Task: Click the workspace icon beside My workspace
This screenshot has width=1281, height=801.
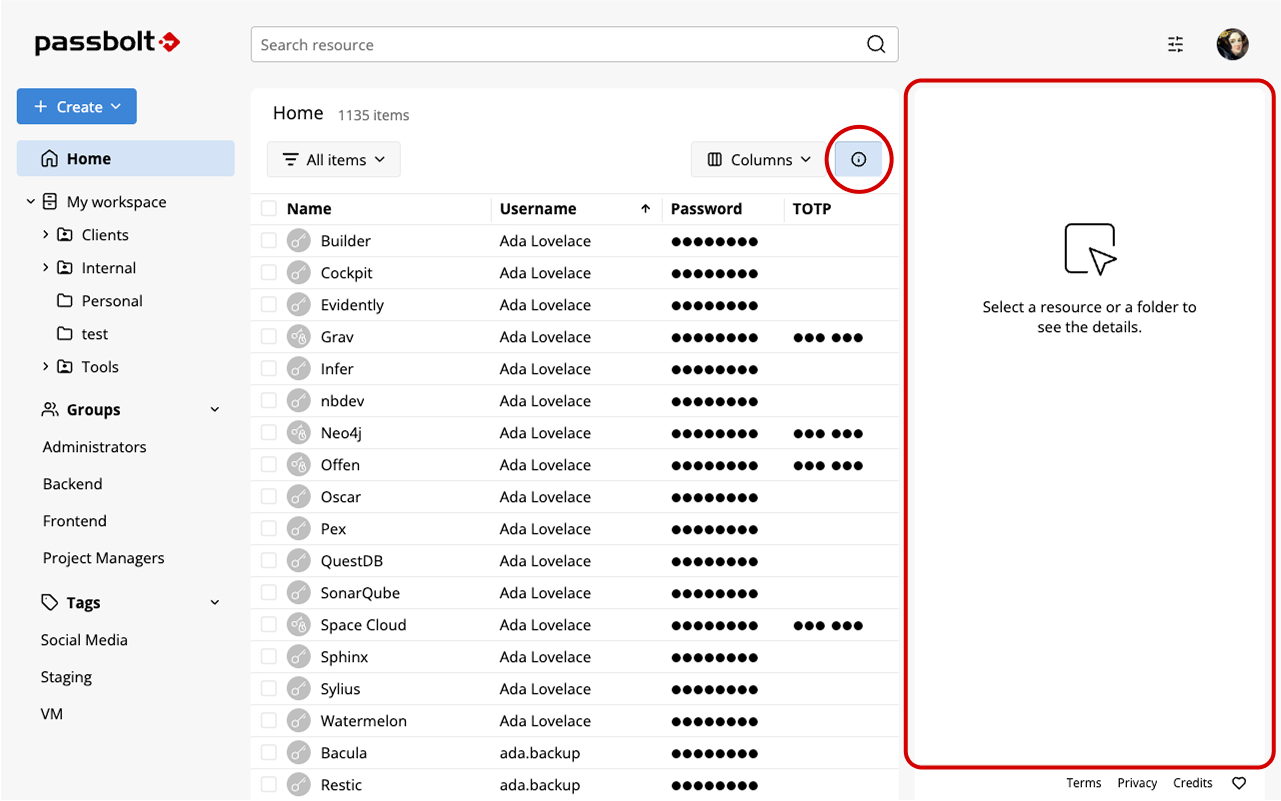Action: pyautogui.click(x=50, y=202)
